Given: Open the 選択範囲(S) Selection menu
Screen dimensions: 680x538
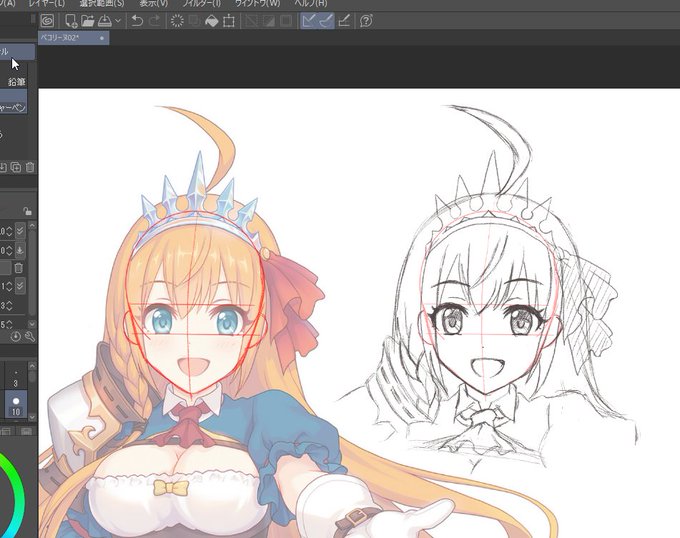Looking at the screenshot, I should pyautogui.click(x=102, y=3).
